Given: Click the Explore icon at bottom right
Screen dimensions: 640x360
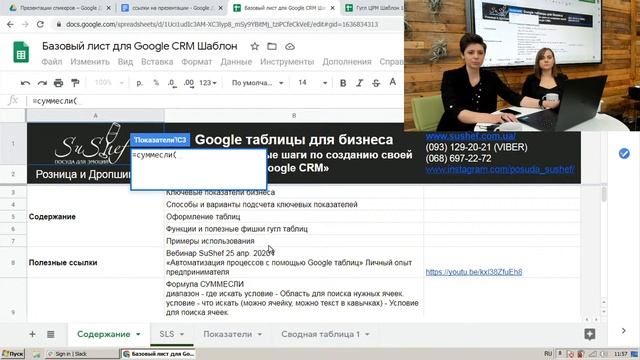Looking at the screenshot, I should [x=589, y=334].
